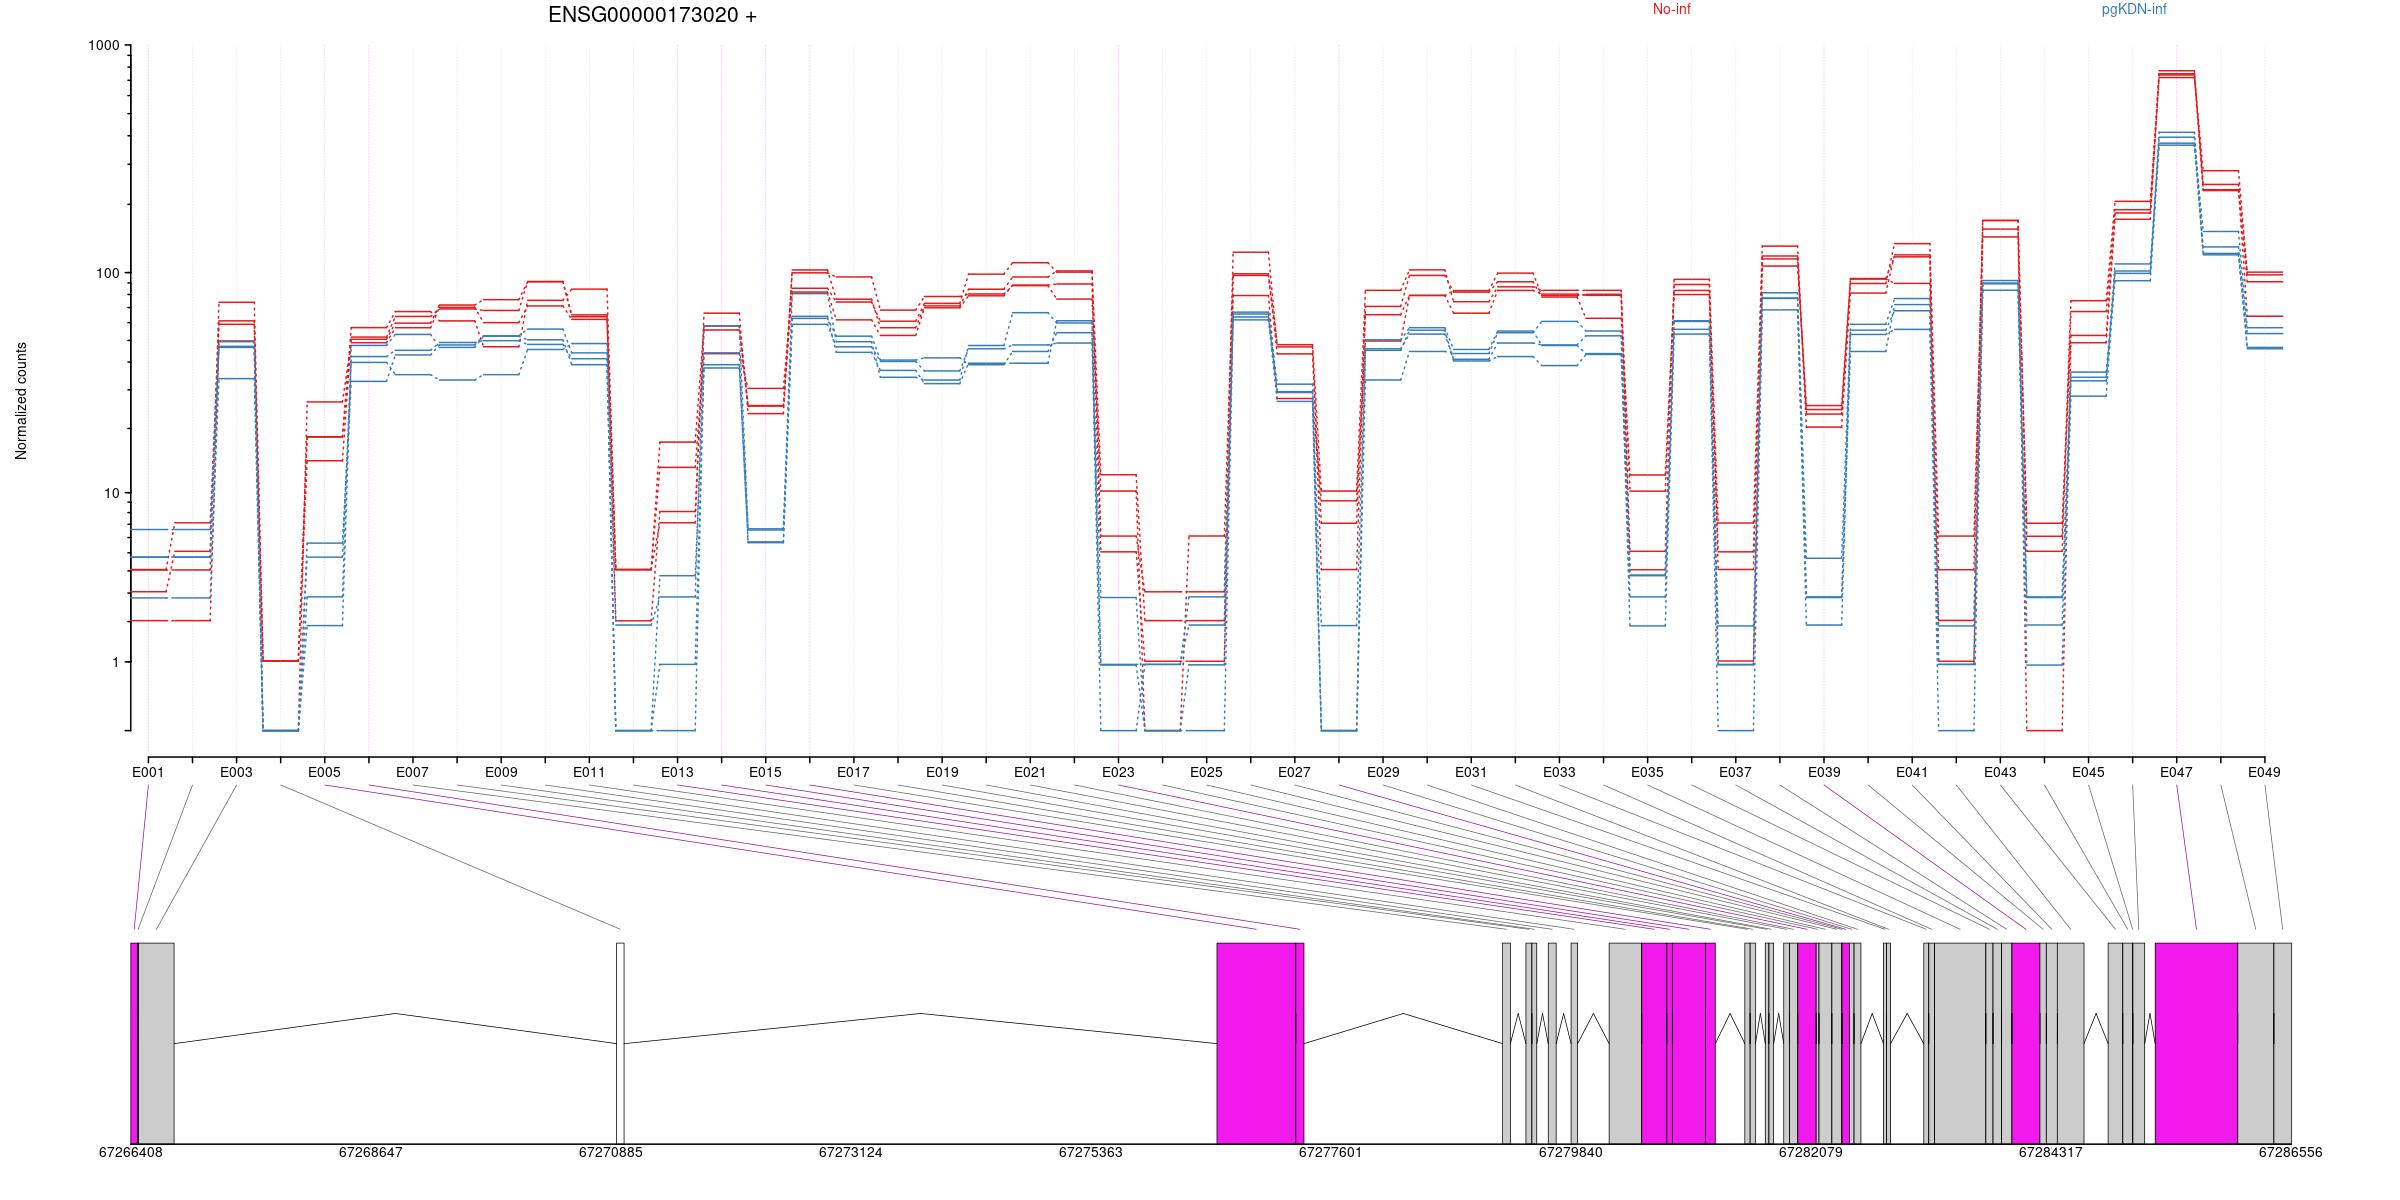
Task: Select the pgKDN-inf legend label
Action: [2134, 9]
